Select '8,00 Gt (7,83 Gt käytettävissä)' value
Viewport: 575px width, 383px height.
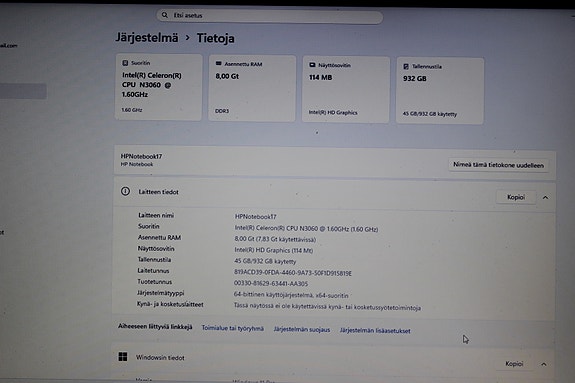[275, 239]
